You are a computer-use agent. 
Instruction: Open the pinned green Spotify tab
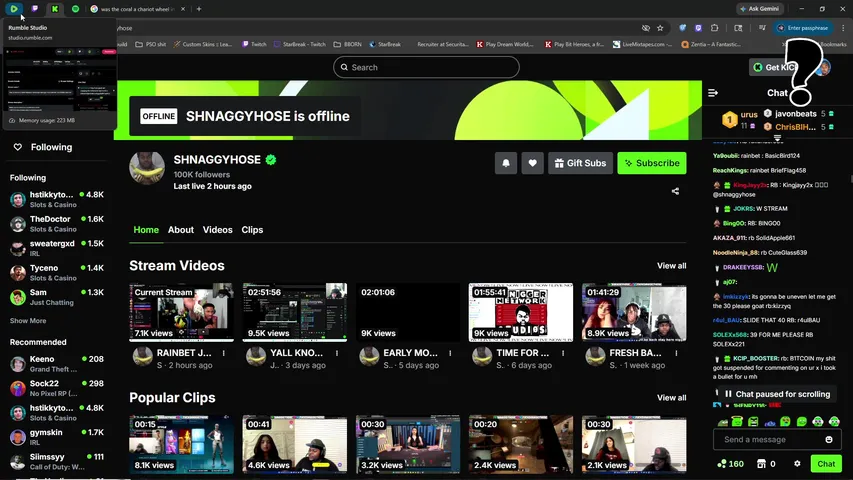pyautogui.click(x=76, y=9)
